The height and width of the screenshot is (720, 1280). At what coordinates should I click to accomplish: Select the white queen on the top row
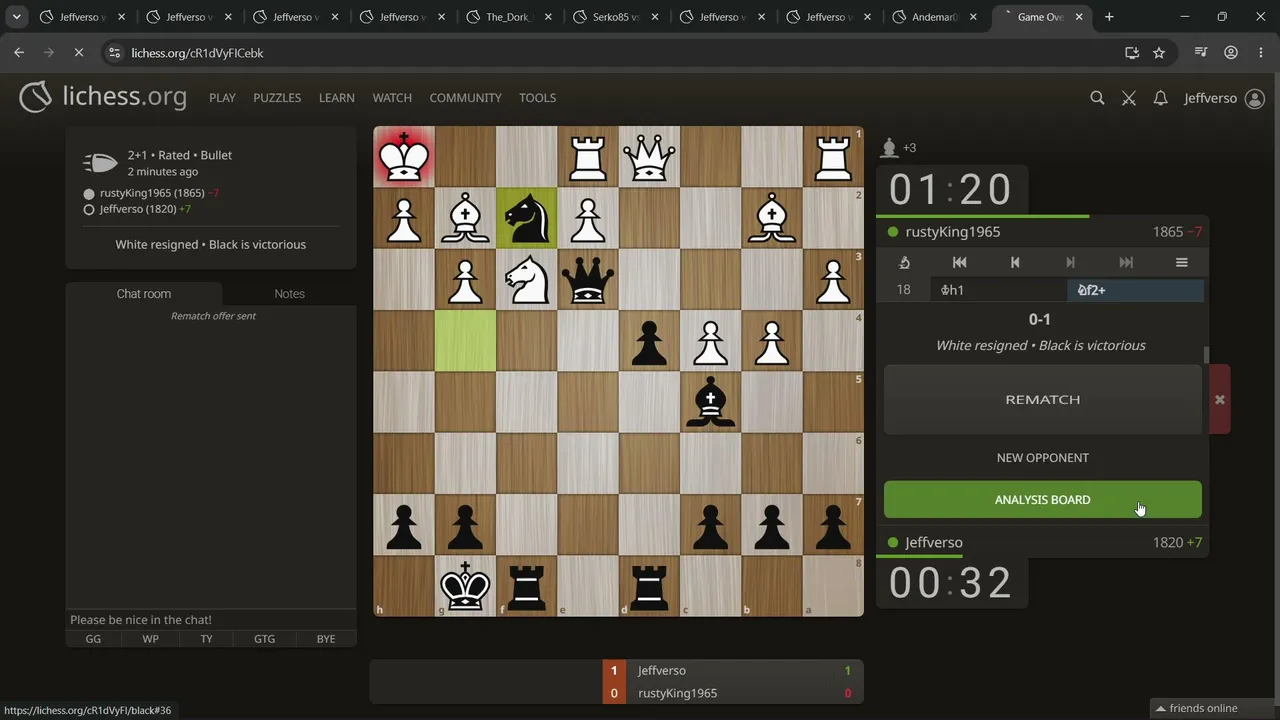(649, 157)
